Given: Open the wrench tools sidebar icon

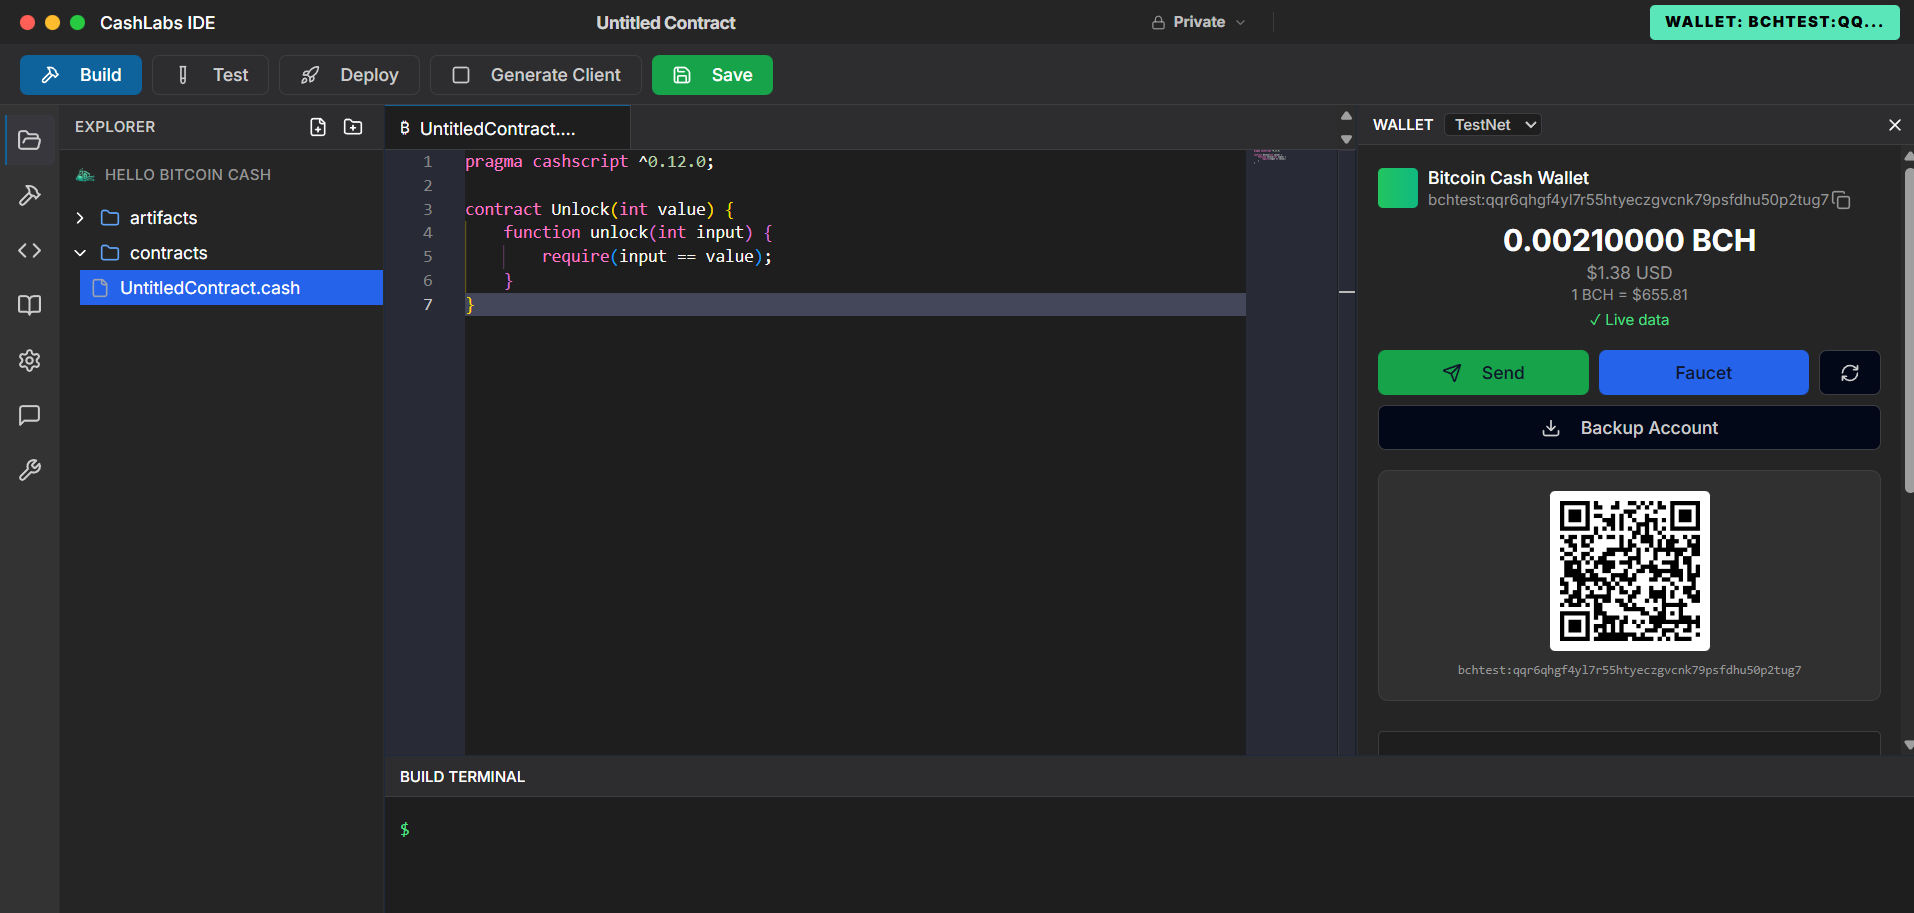Looking at the screenshot, I should [x=30, y=470].
